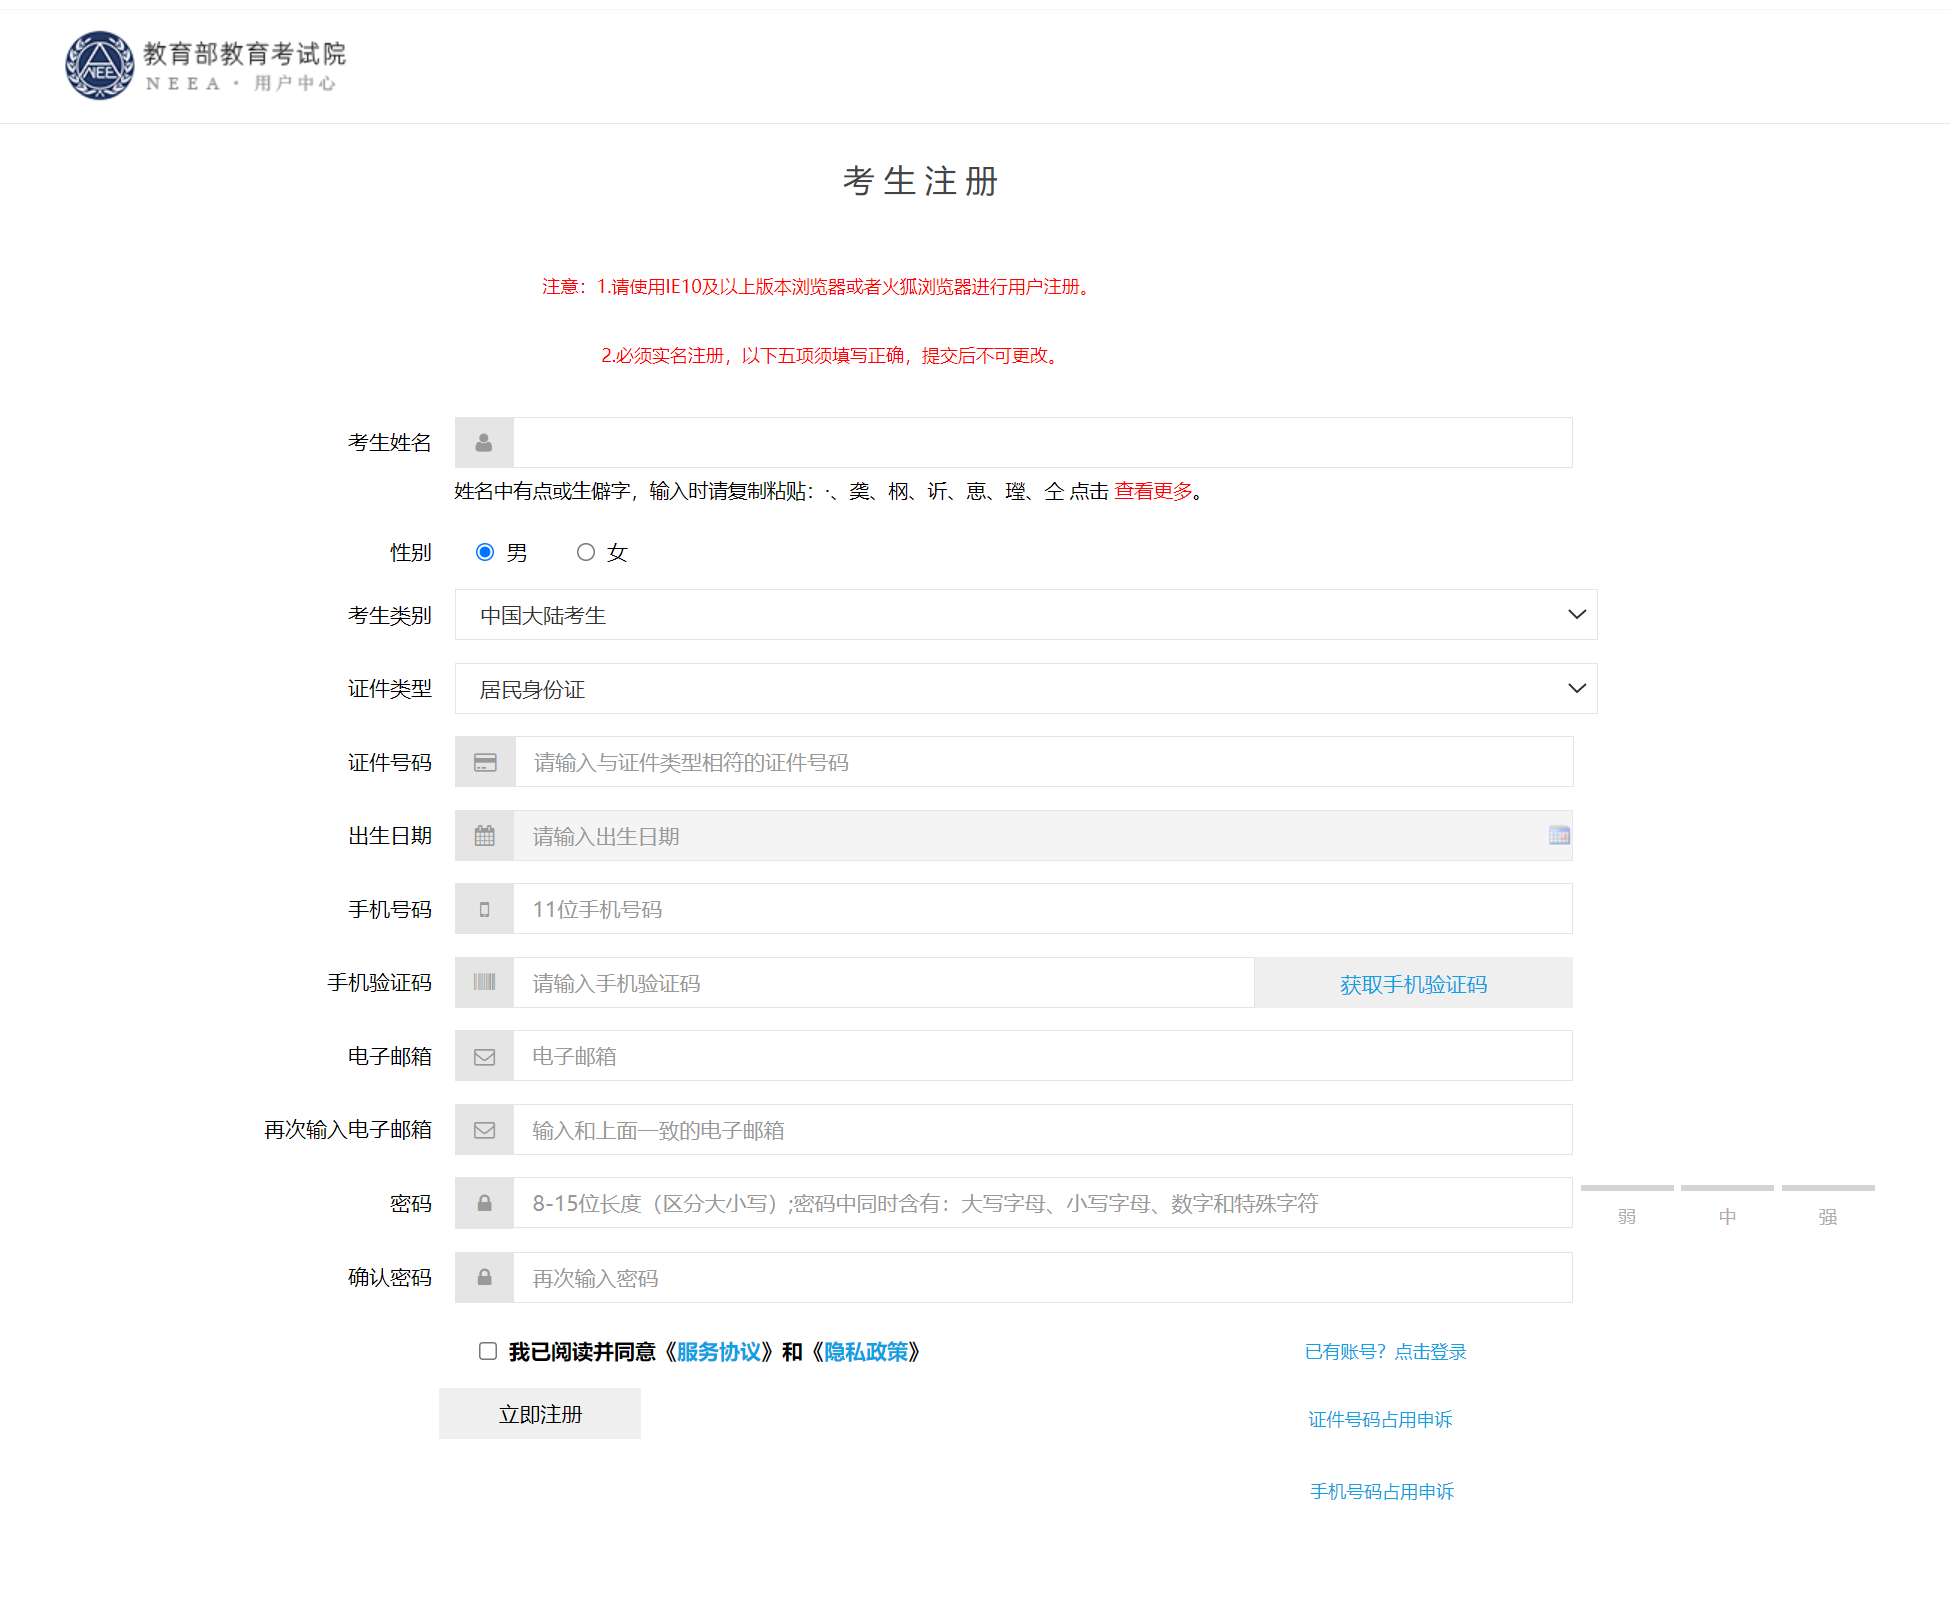This screenshot has width=1950, height=1617.
Task: Click the envelope icon beside 电子邮箱
Action: point(484,1057)
